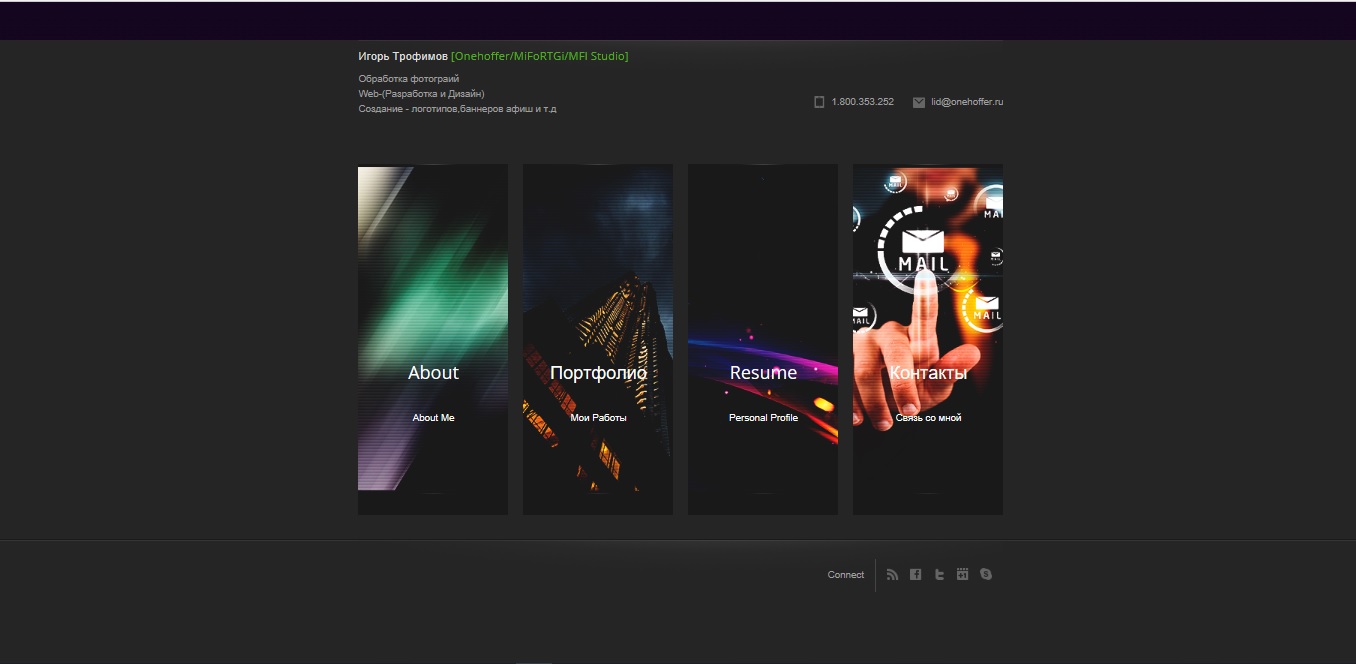Click the phone icon beside 1.800.353.252
This screenshot has height=664, width=1356.
tap(819, 102)
